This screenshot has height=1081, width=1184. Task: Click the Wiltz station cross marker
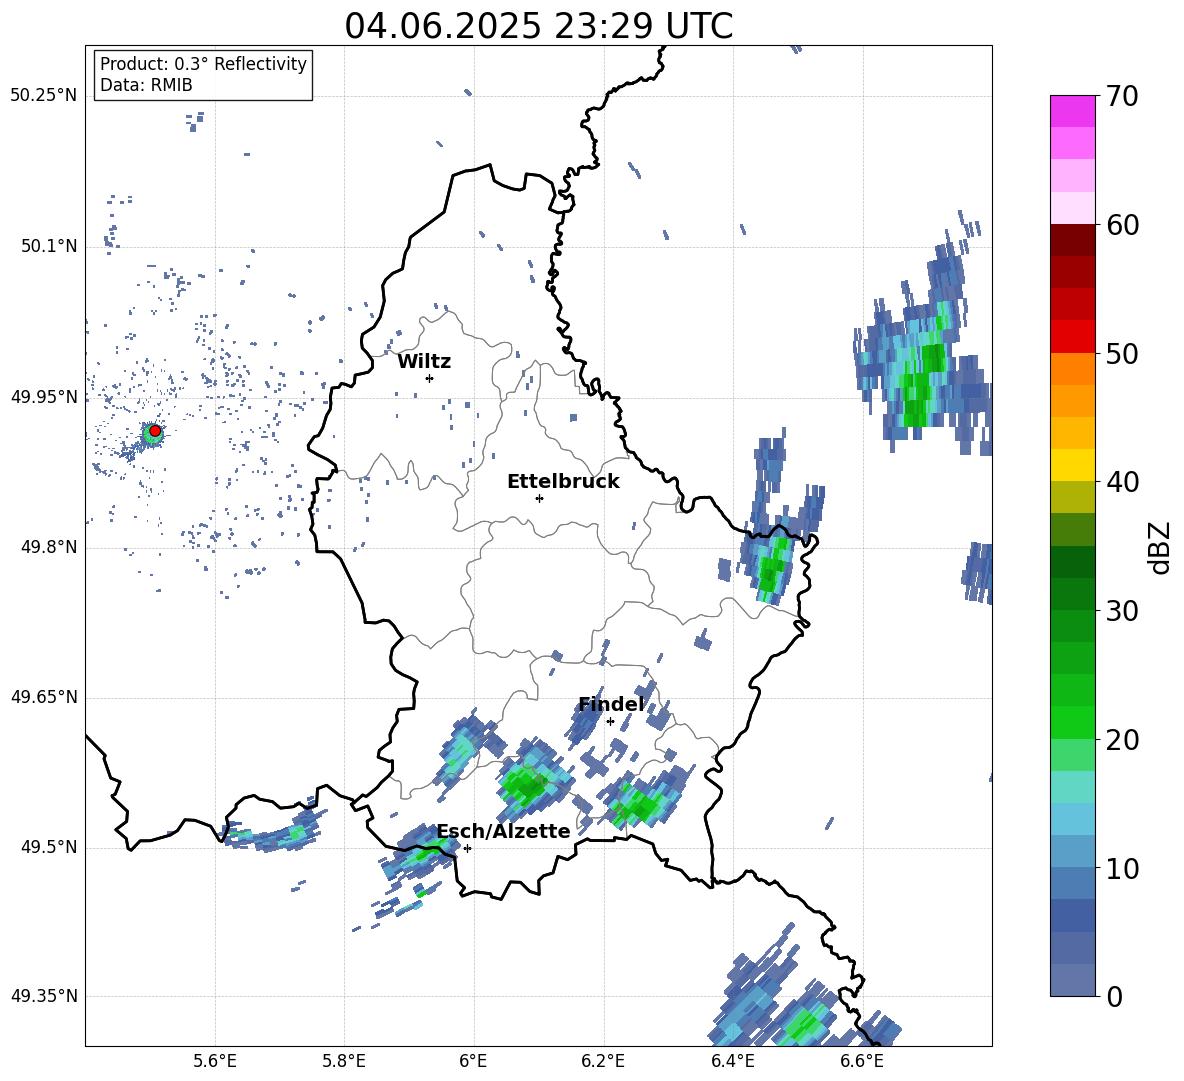pyautogui.click(x=430, y=378)
